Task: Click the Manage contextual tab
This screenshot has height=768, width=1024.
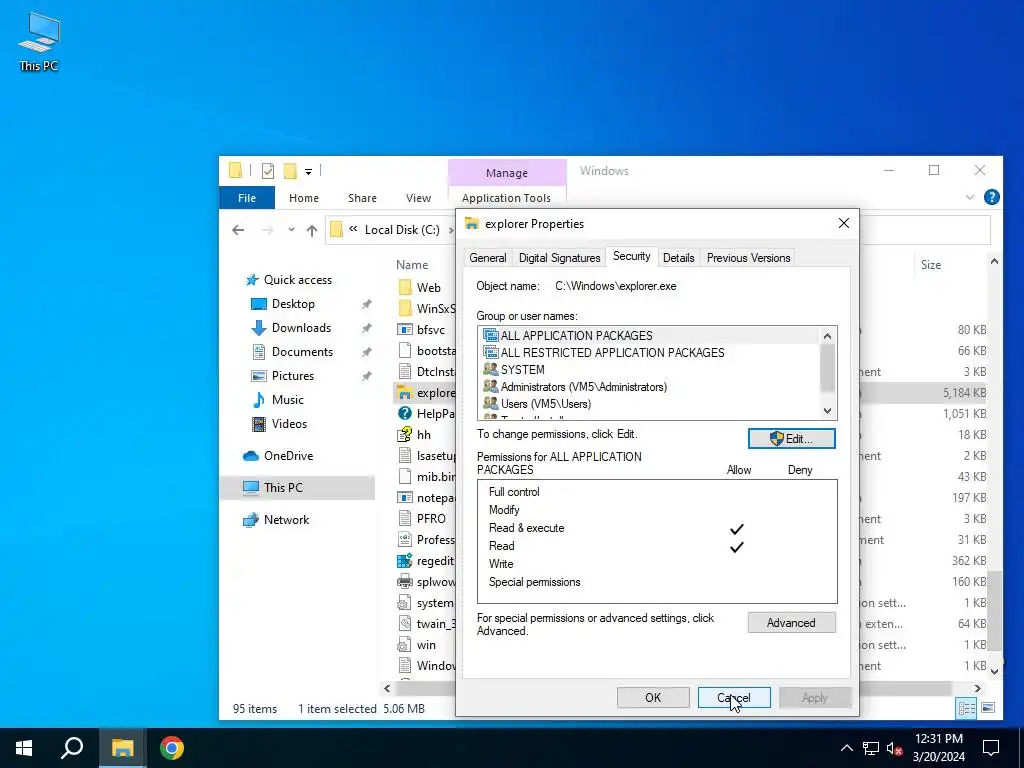Action: coord(507,173)
